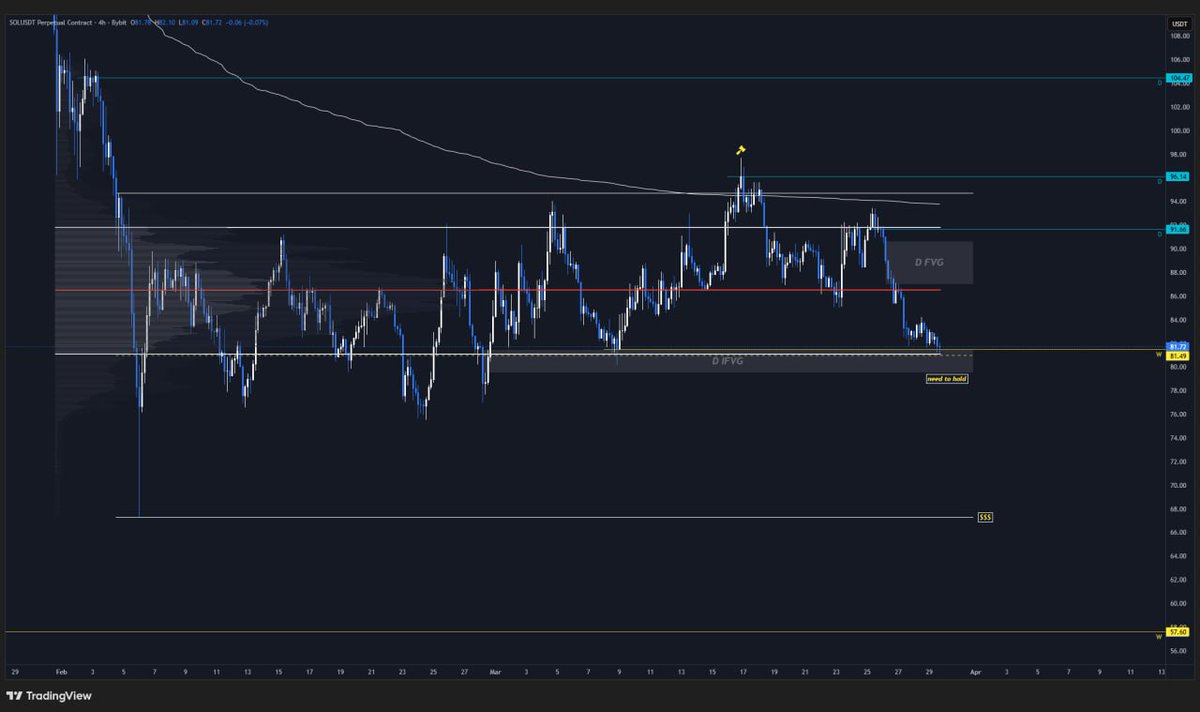Screen dimensions: 1200x712
Task: Click the Mar label on the time axis
Action: point(494,673)
